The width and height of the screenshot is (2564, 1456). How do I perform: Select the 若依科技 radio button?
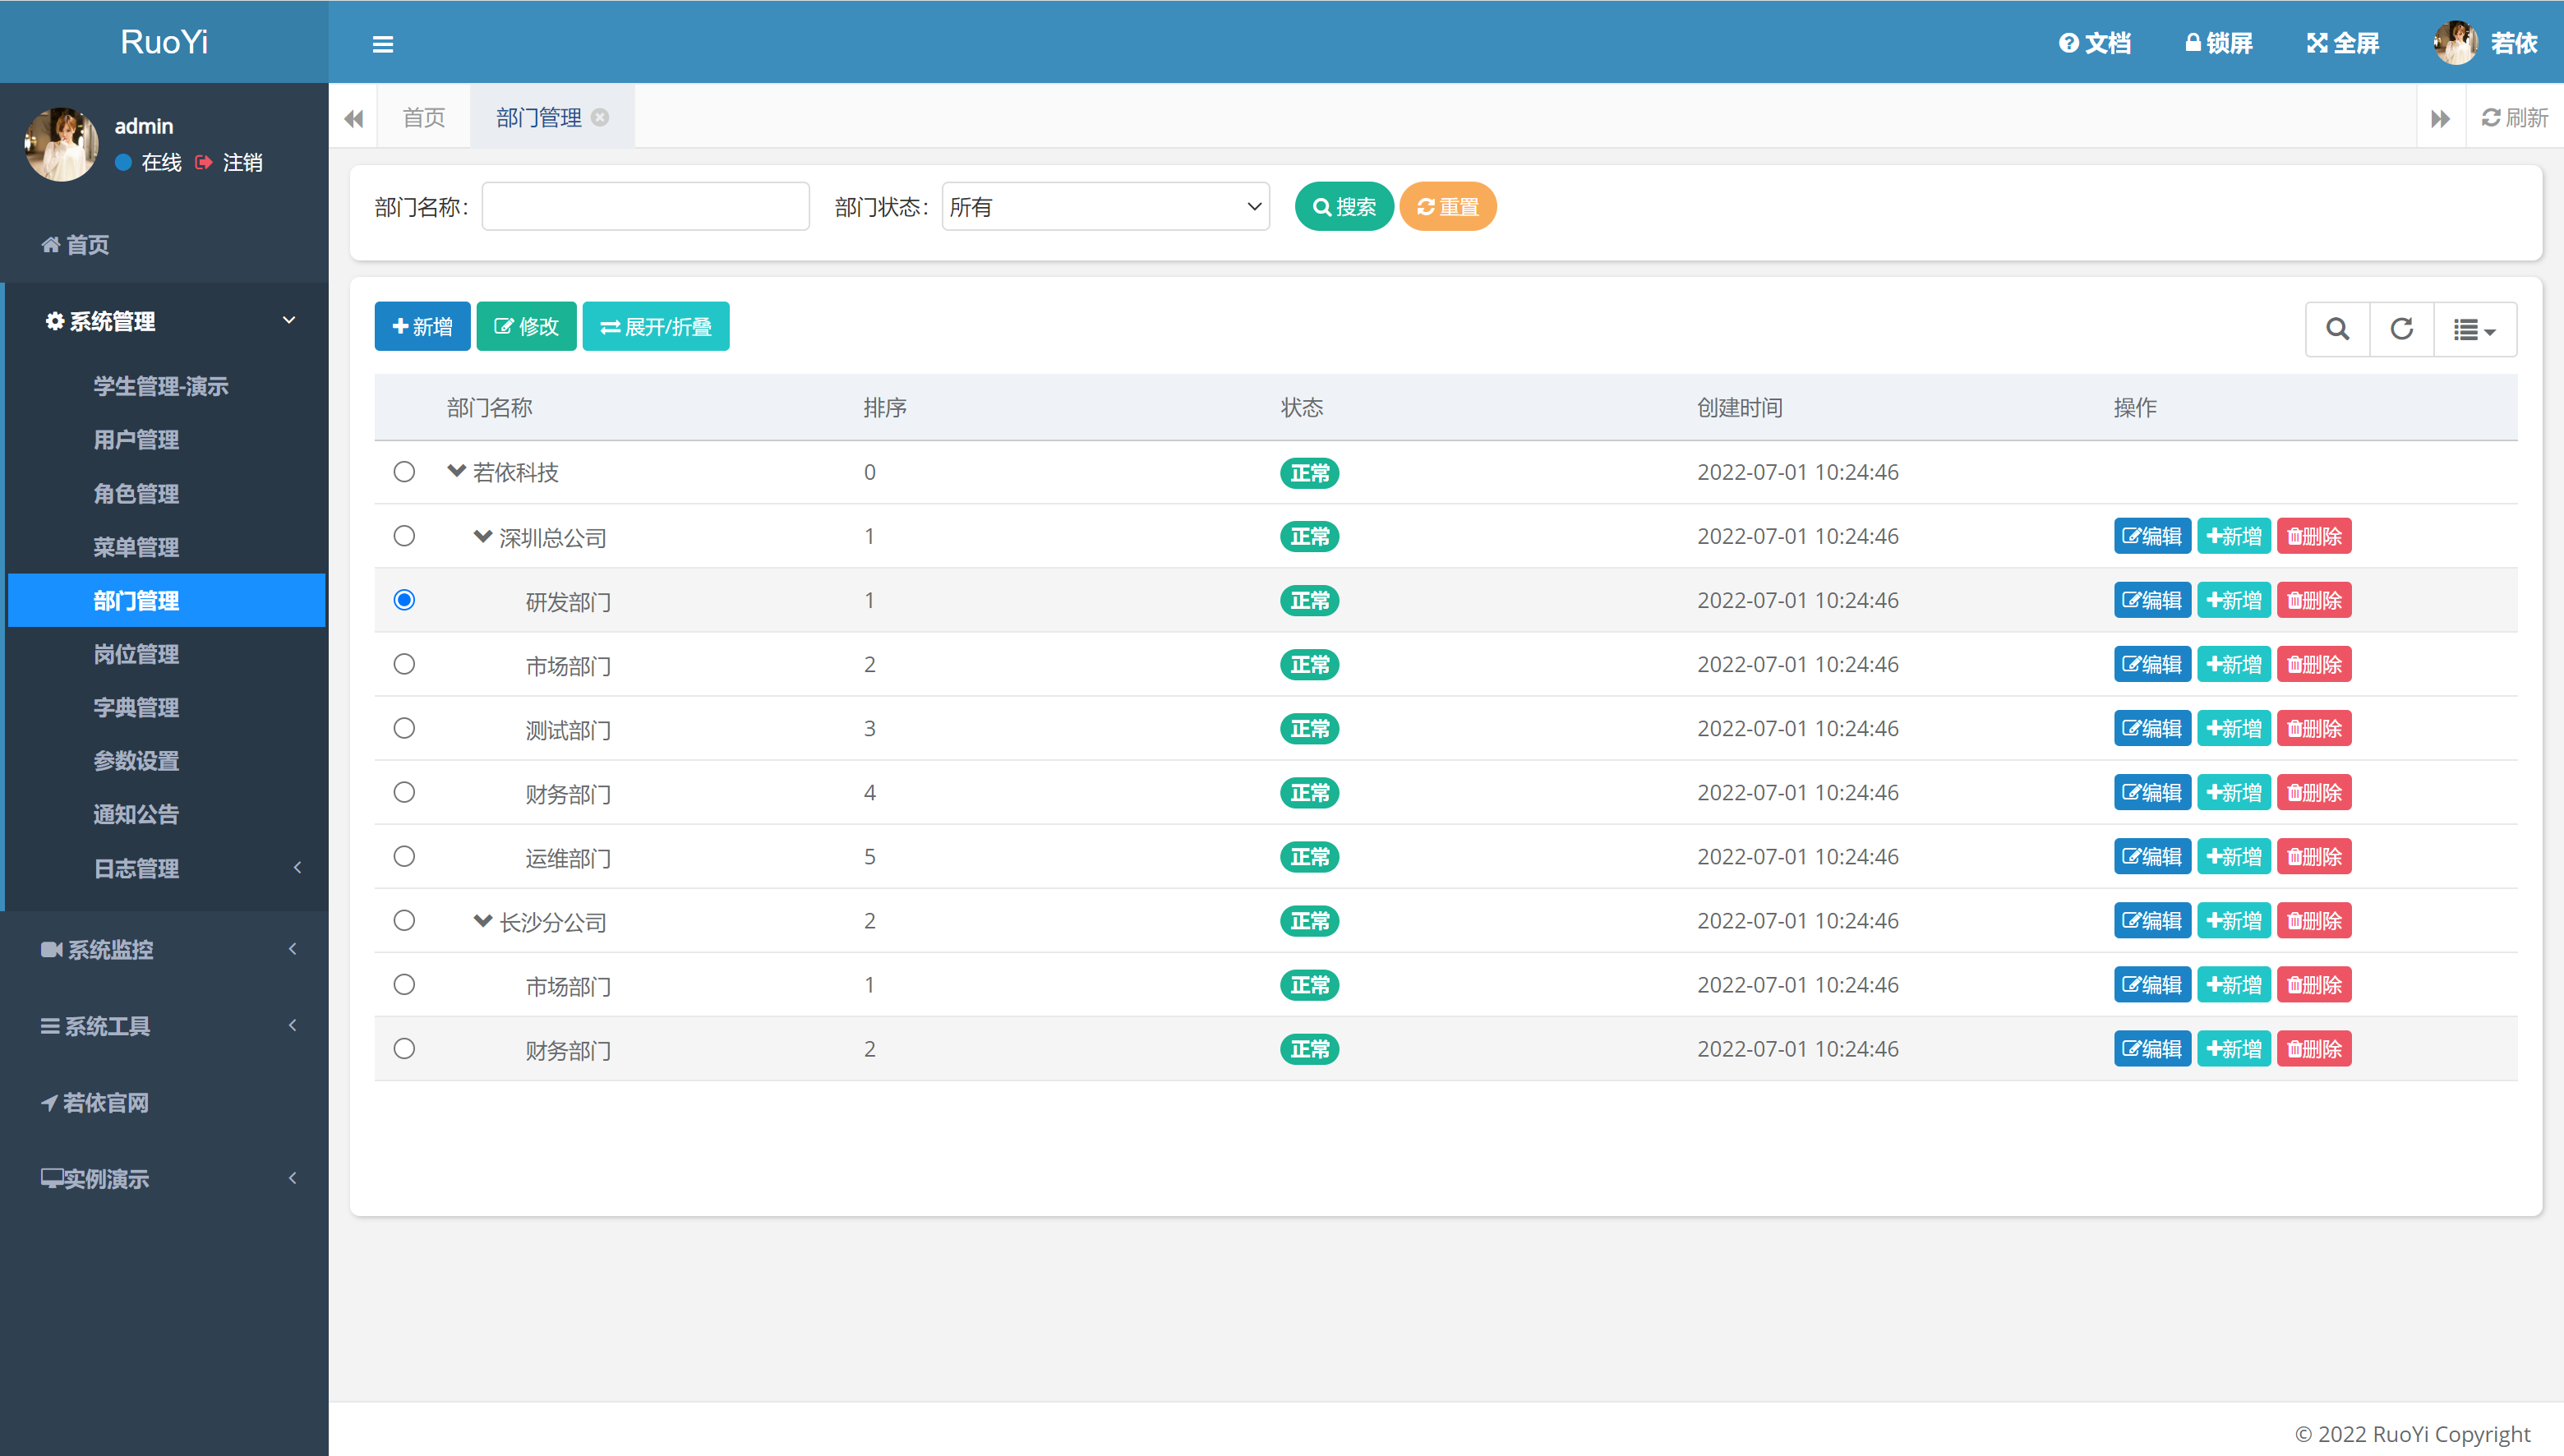pyautogui.click(x=404, y=471)
